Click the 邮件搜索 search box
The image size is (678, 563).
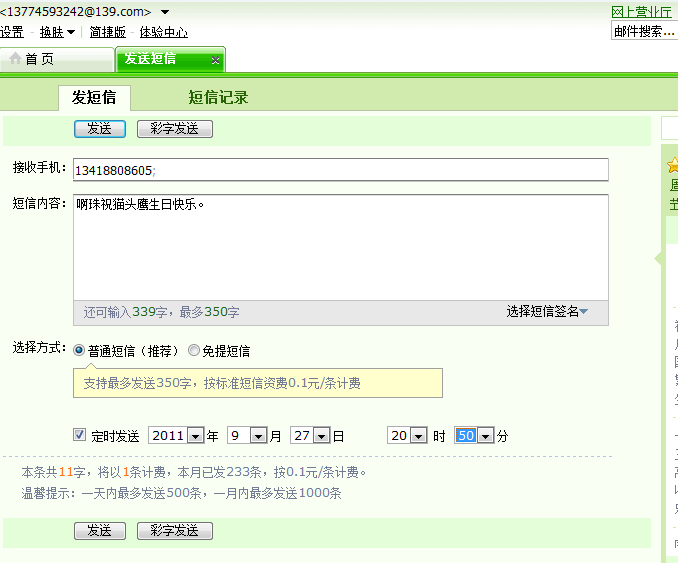click(x=644, y=31)
